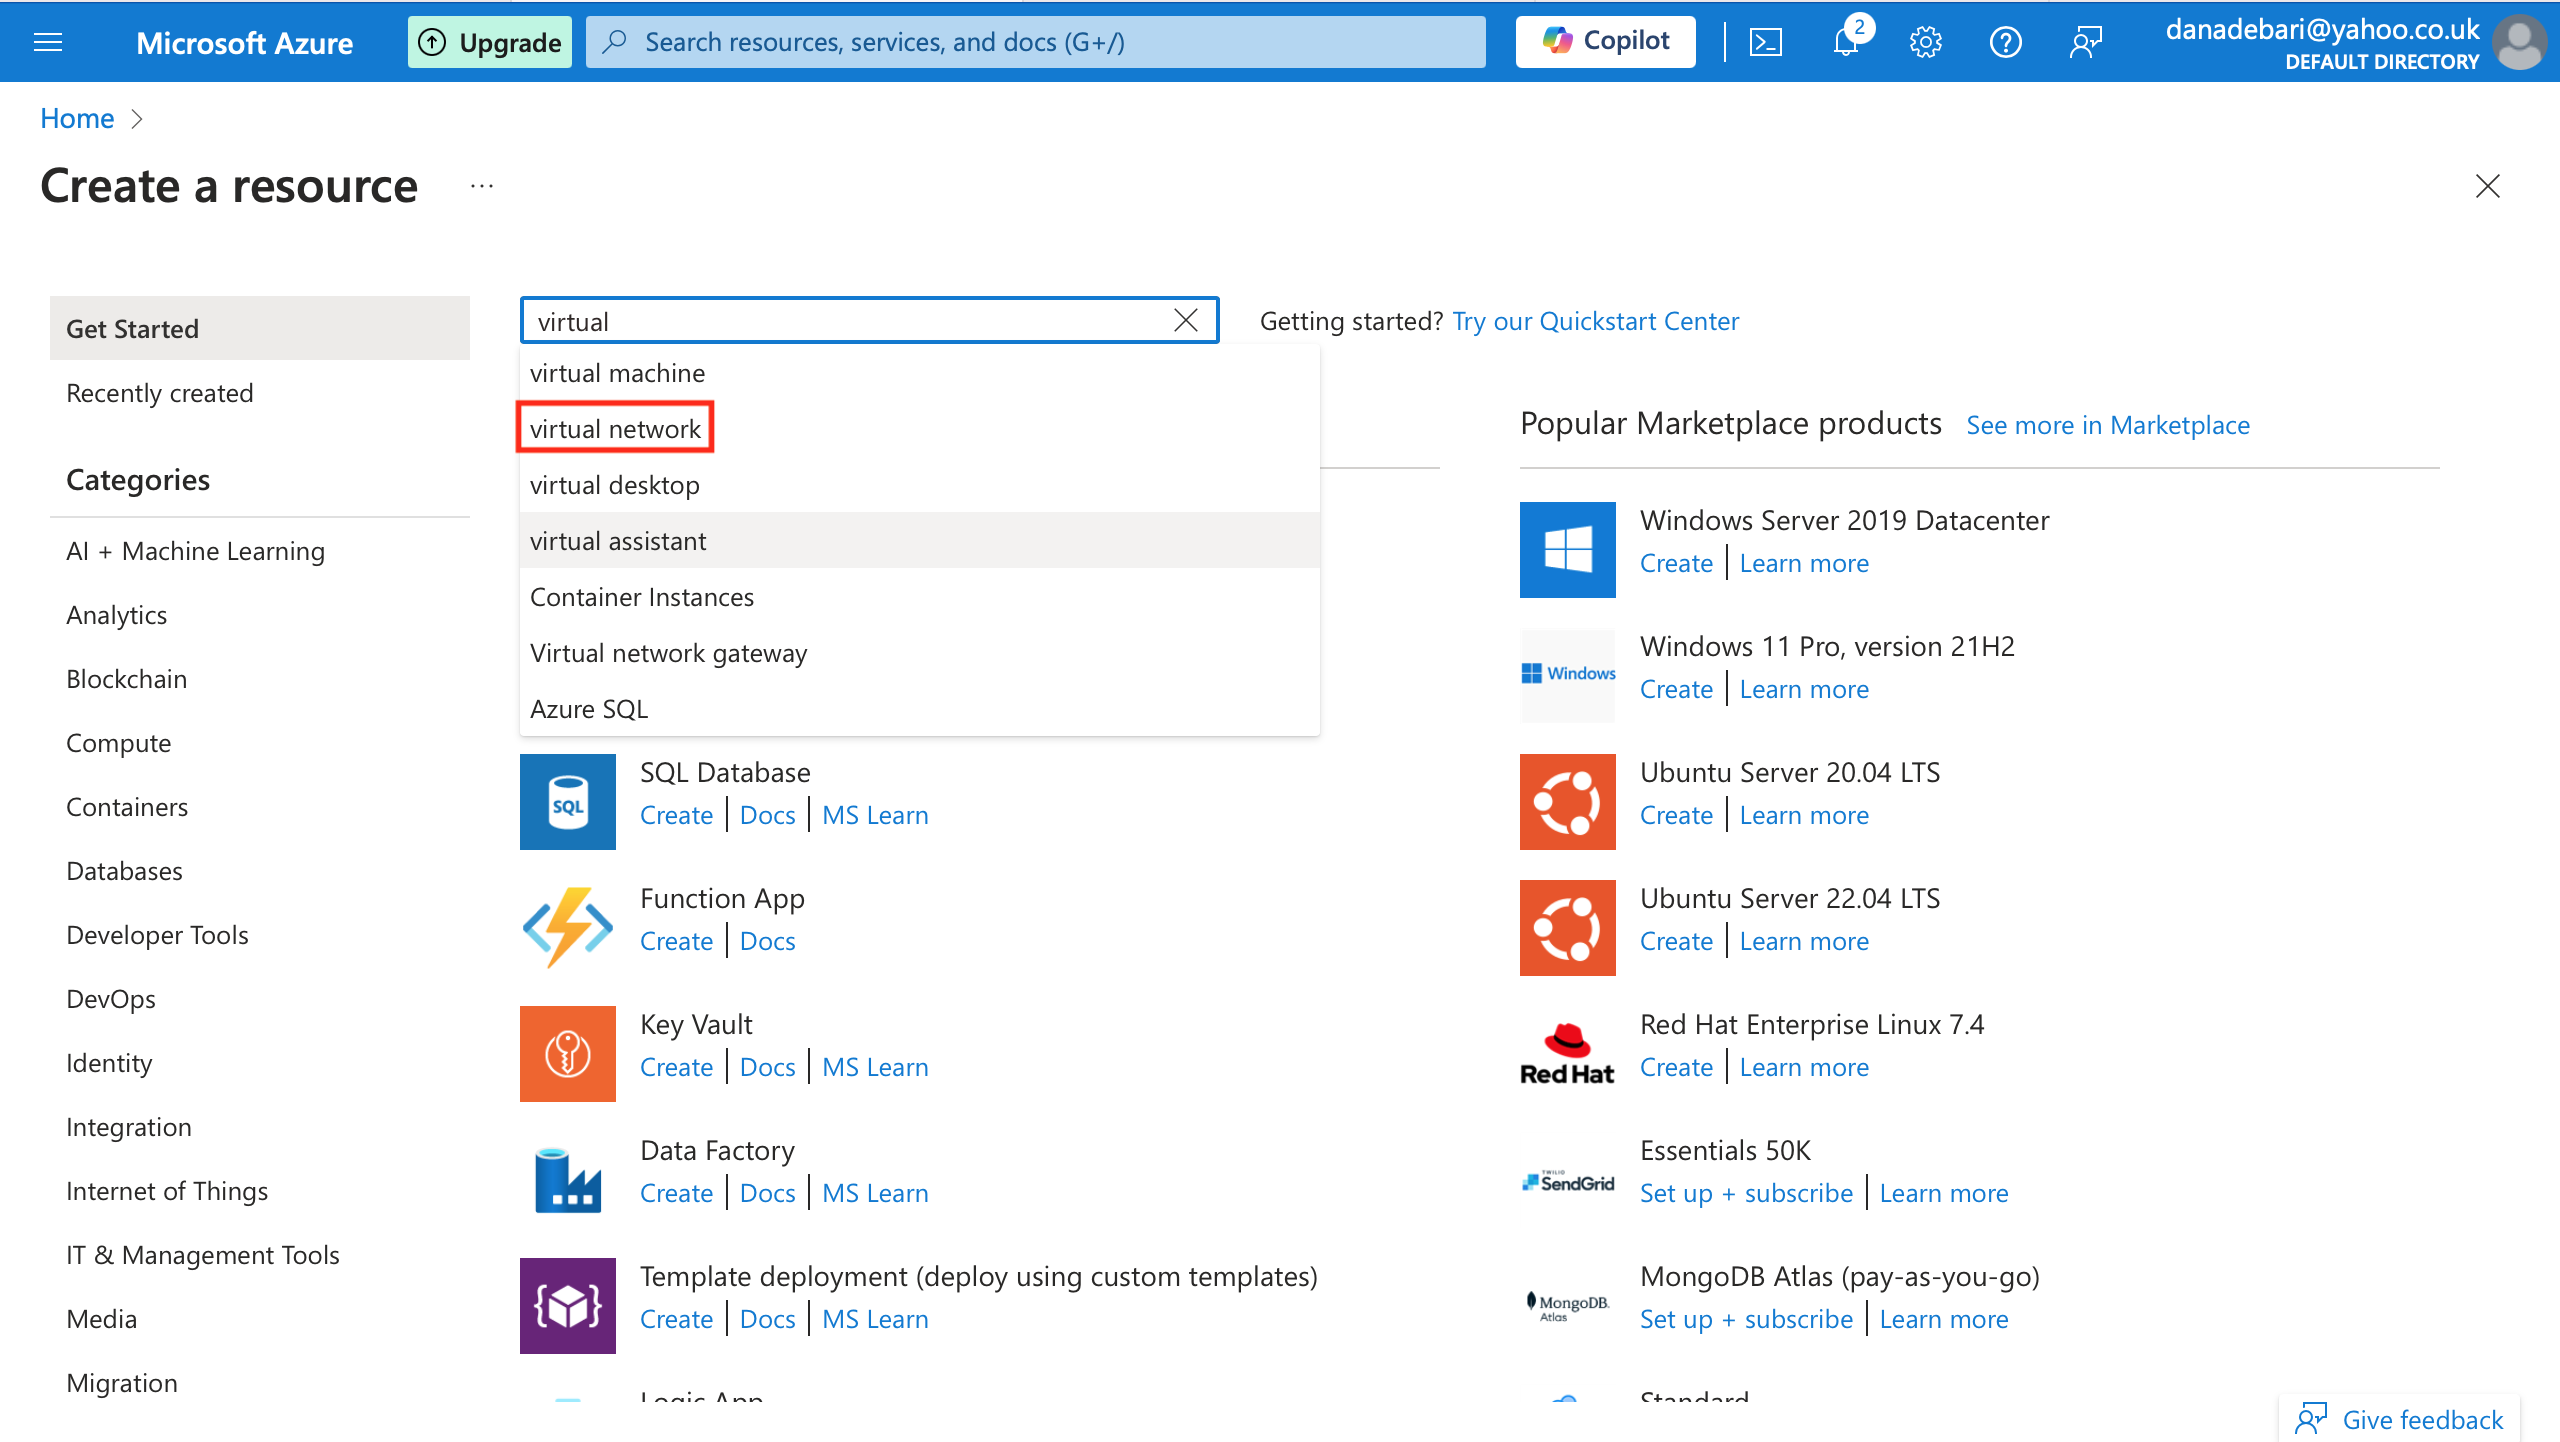Click the Key Vault icon
Viewport: 2560px width, 1442px height.
click(x=567, y=1053)
